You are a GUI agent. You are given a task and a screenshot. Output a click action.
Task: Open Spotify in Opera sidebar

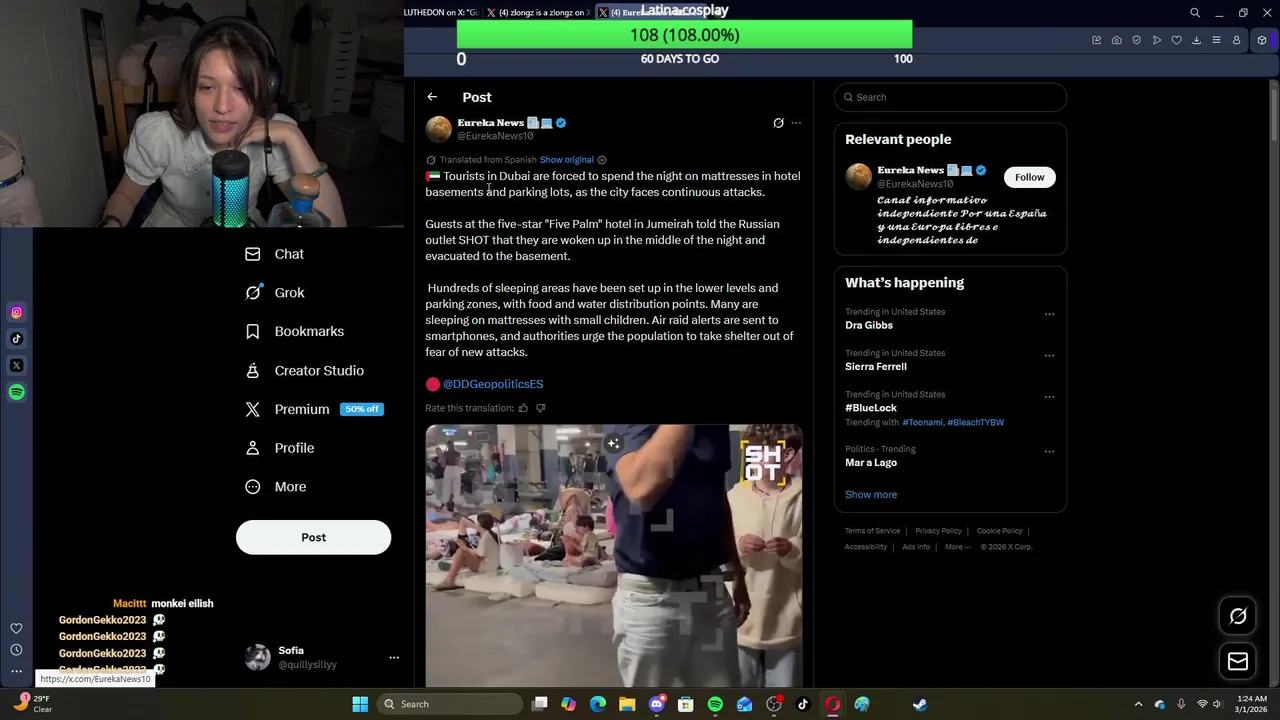click(17, 392)
